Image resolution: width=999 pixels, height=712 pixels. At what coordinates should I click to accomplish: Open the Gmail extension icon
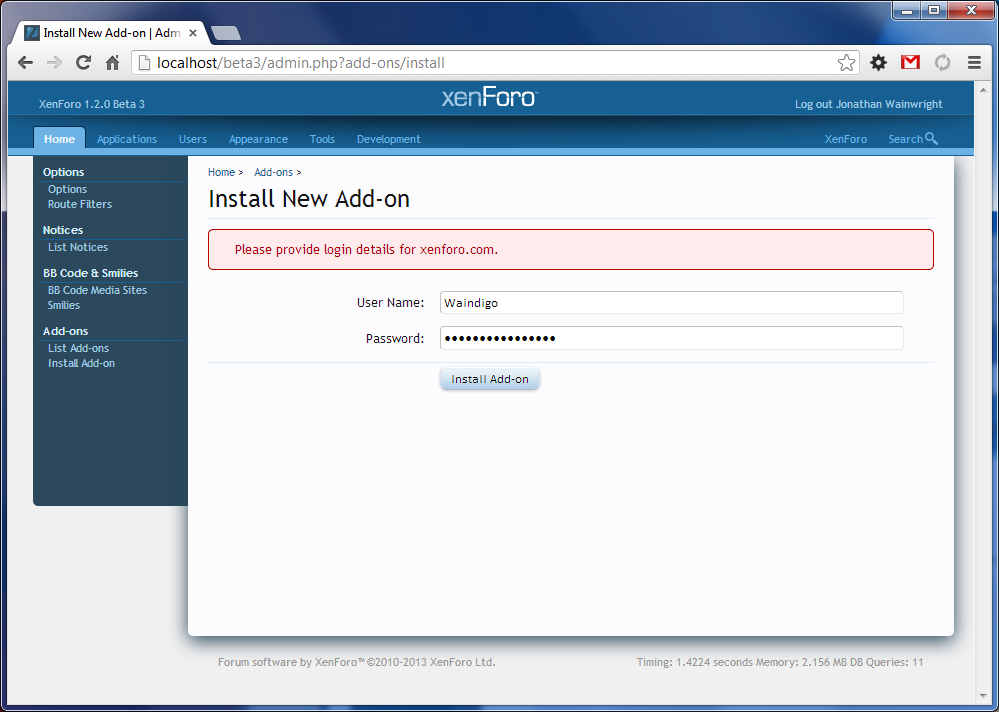pyautogui.click(x=910, y=62)
